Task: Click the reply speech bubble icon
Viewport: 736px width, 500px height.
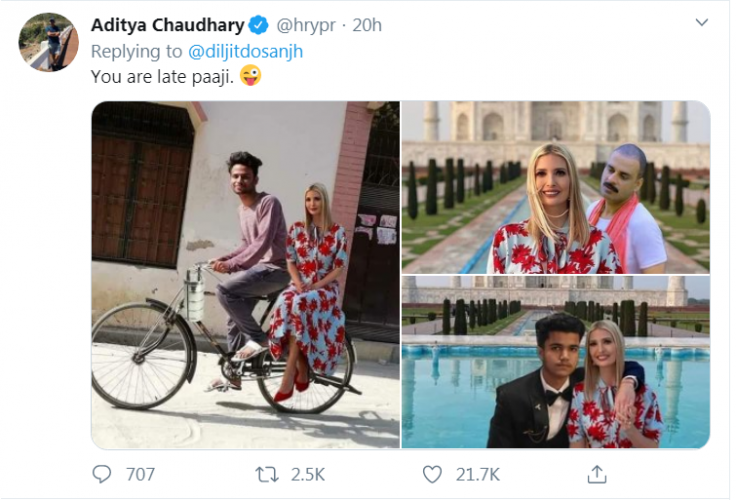Action: coord(102,474)
